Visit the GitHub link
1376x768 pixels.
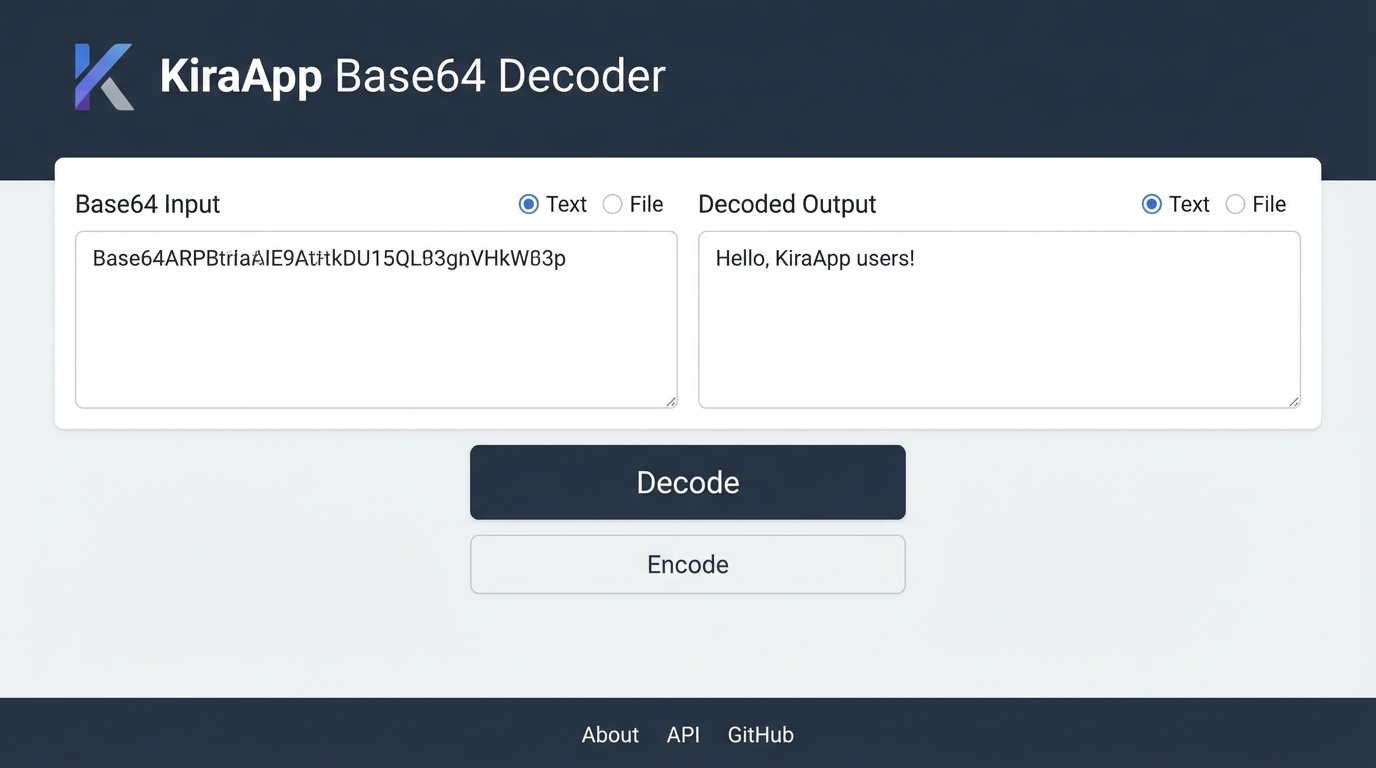point(760,734)
